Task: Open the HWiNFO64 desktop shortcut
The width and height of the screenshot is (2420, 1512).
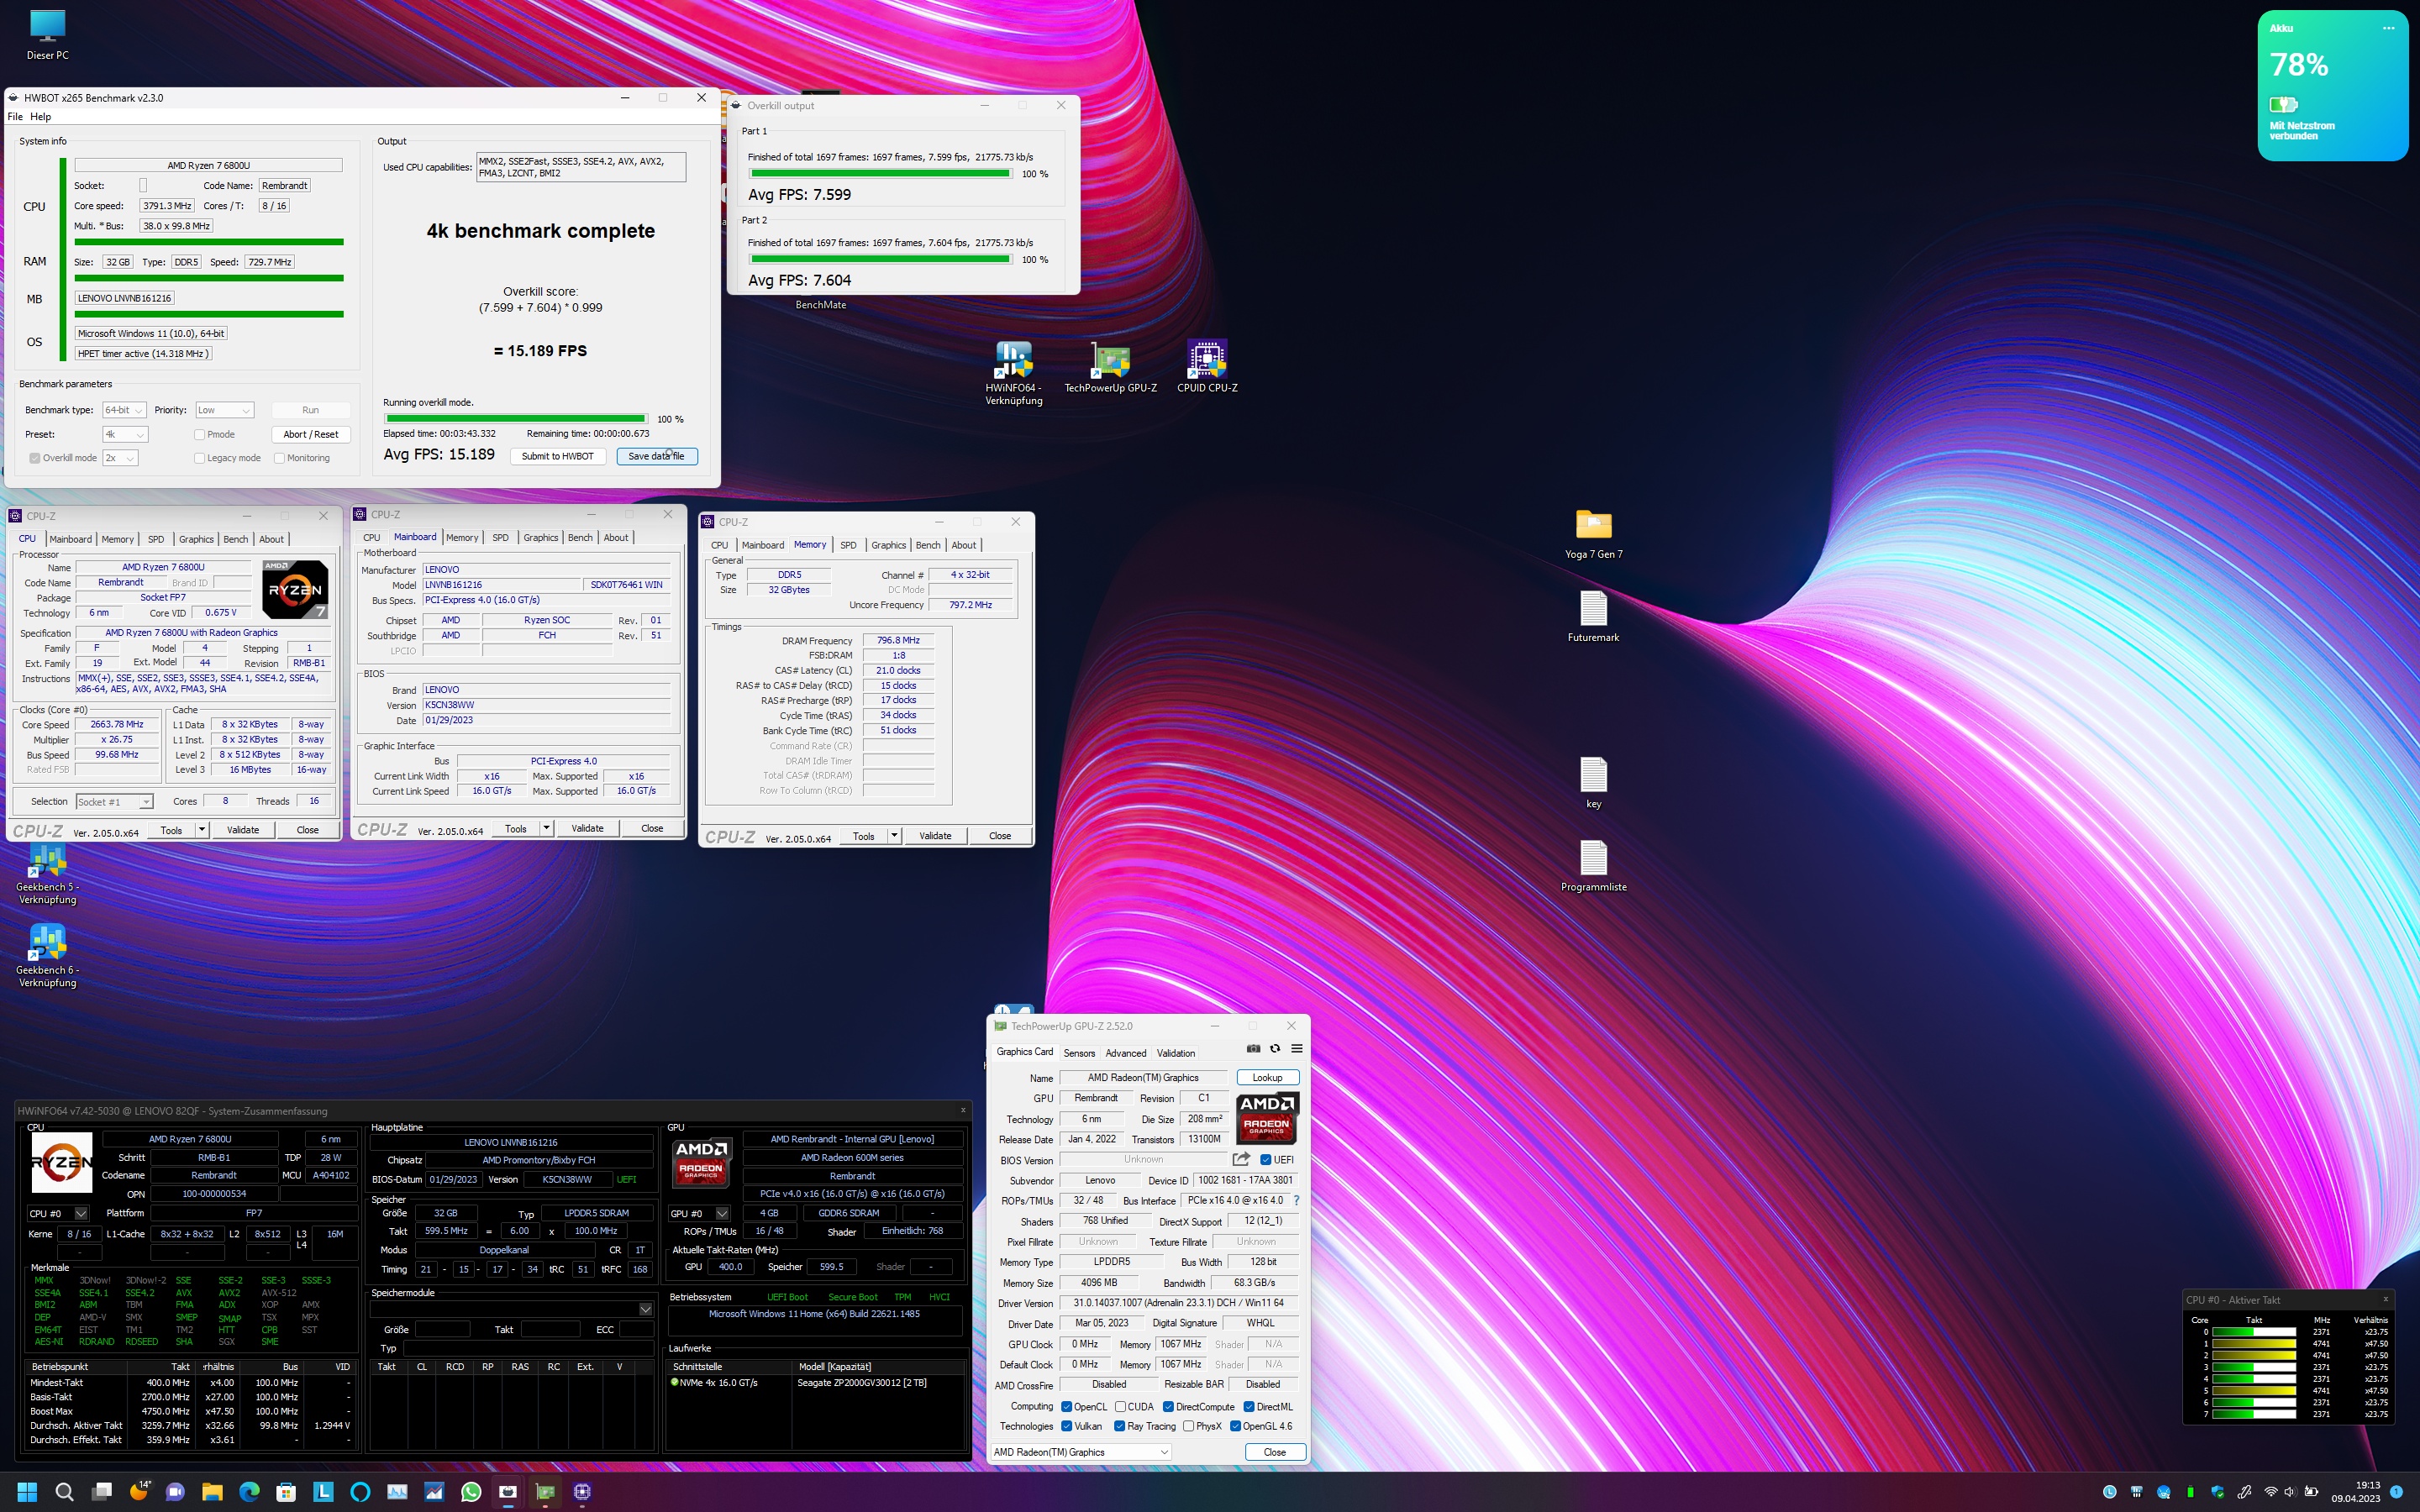Action: [x=1013, y=372]
